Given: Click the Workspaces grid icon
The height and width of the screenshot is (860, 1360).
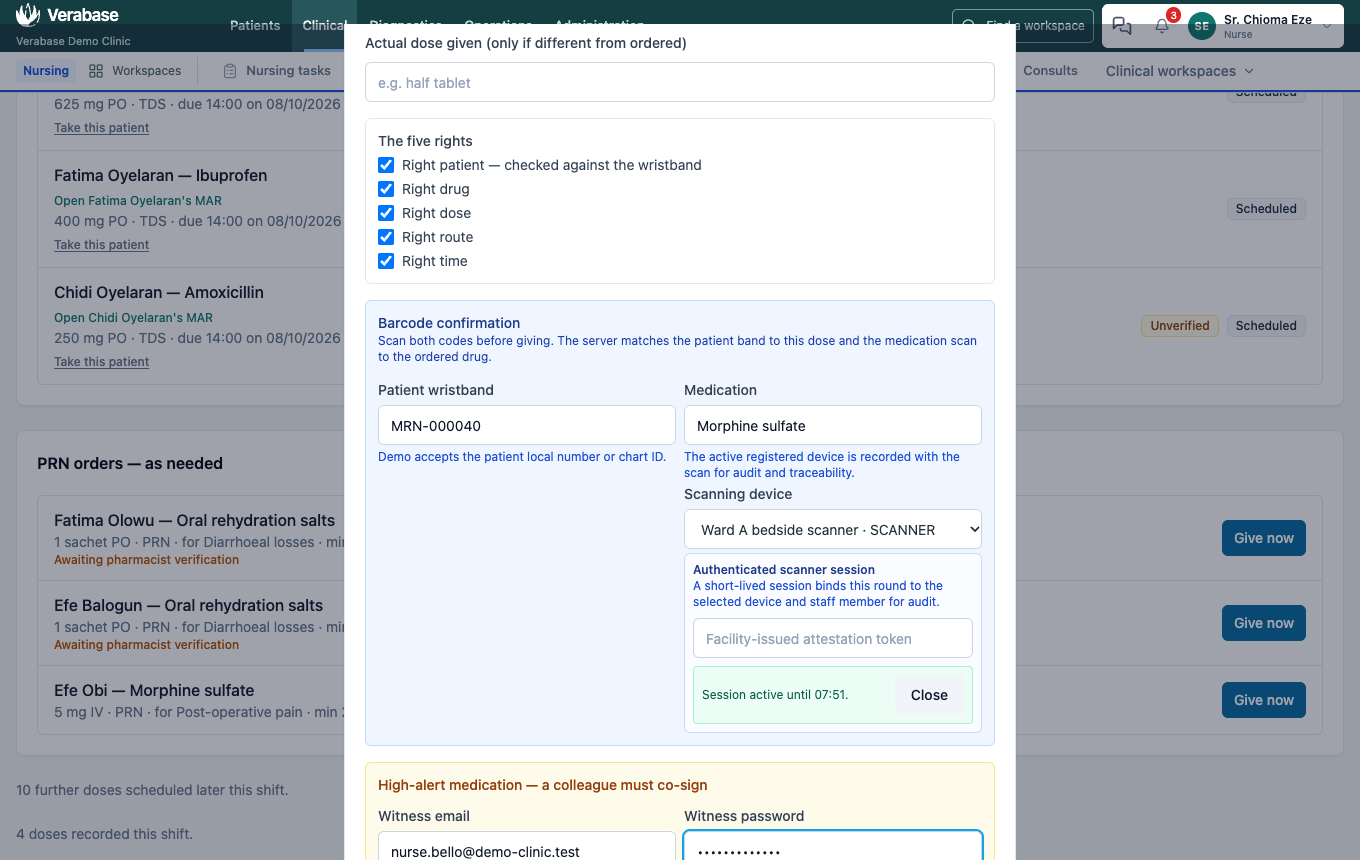Looking at the screenshot, I should pos(96,71).
